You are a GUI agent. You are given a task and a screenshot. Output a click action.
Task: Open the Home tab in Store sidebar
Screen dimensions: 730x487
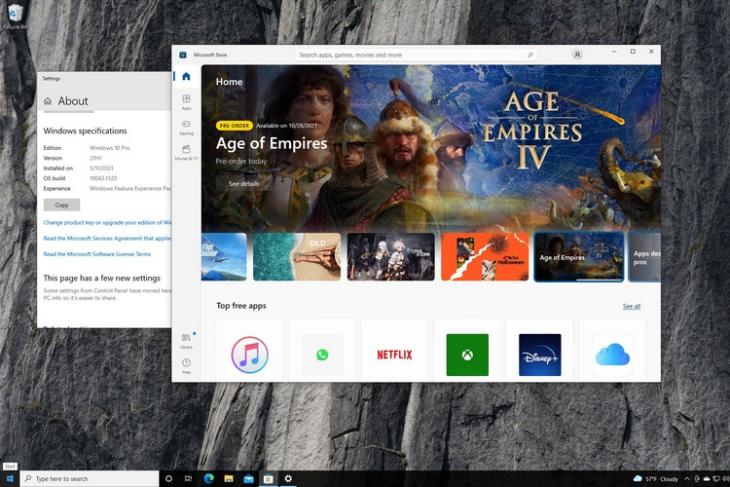(186, 76)
